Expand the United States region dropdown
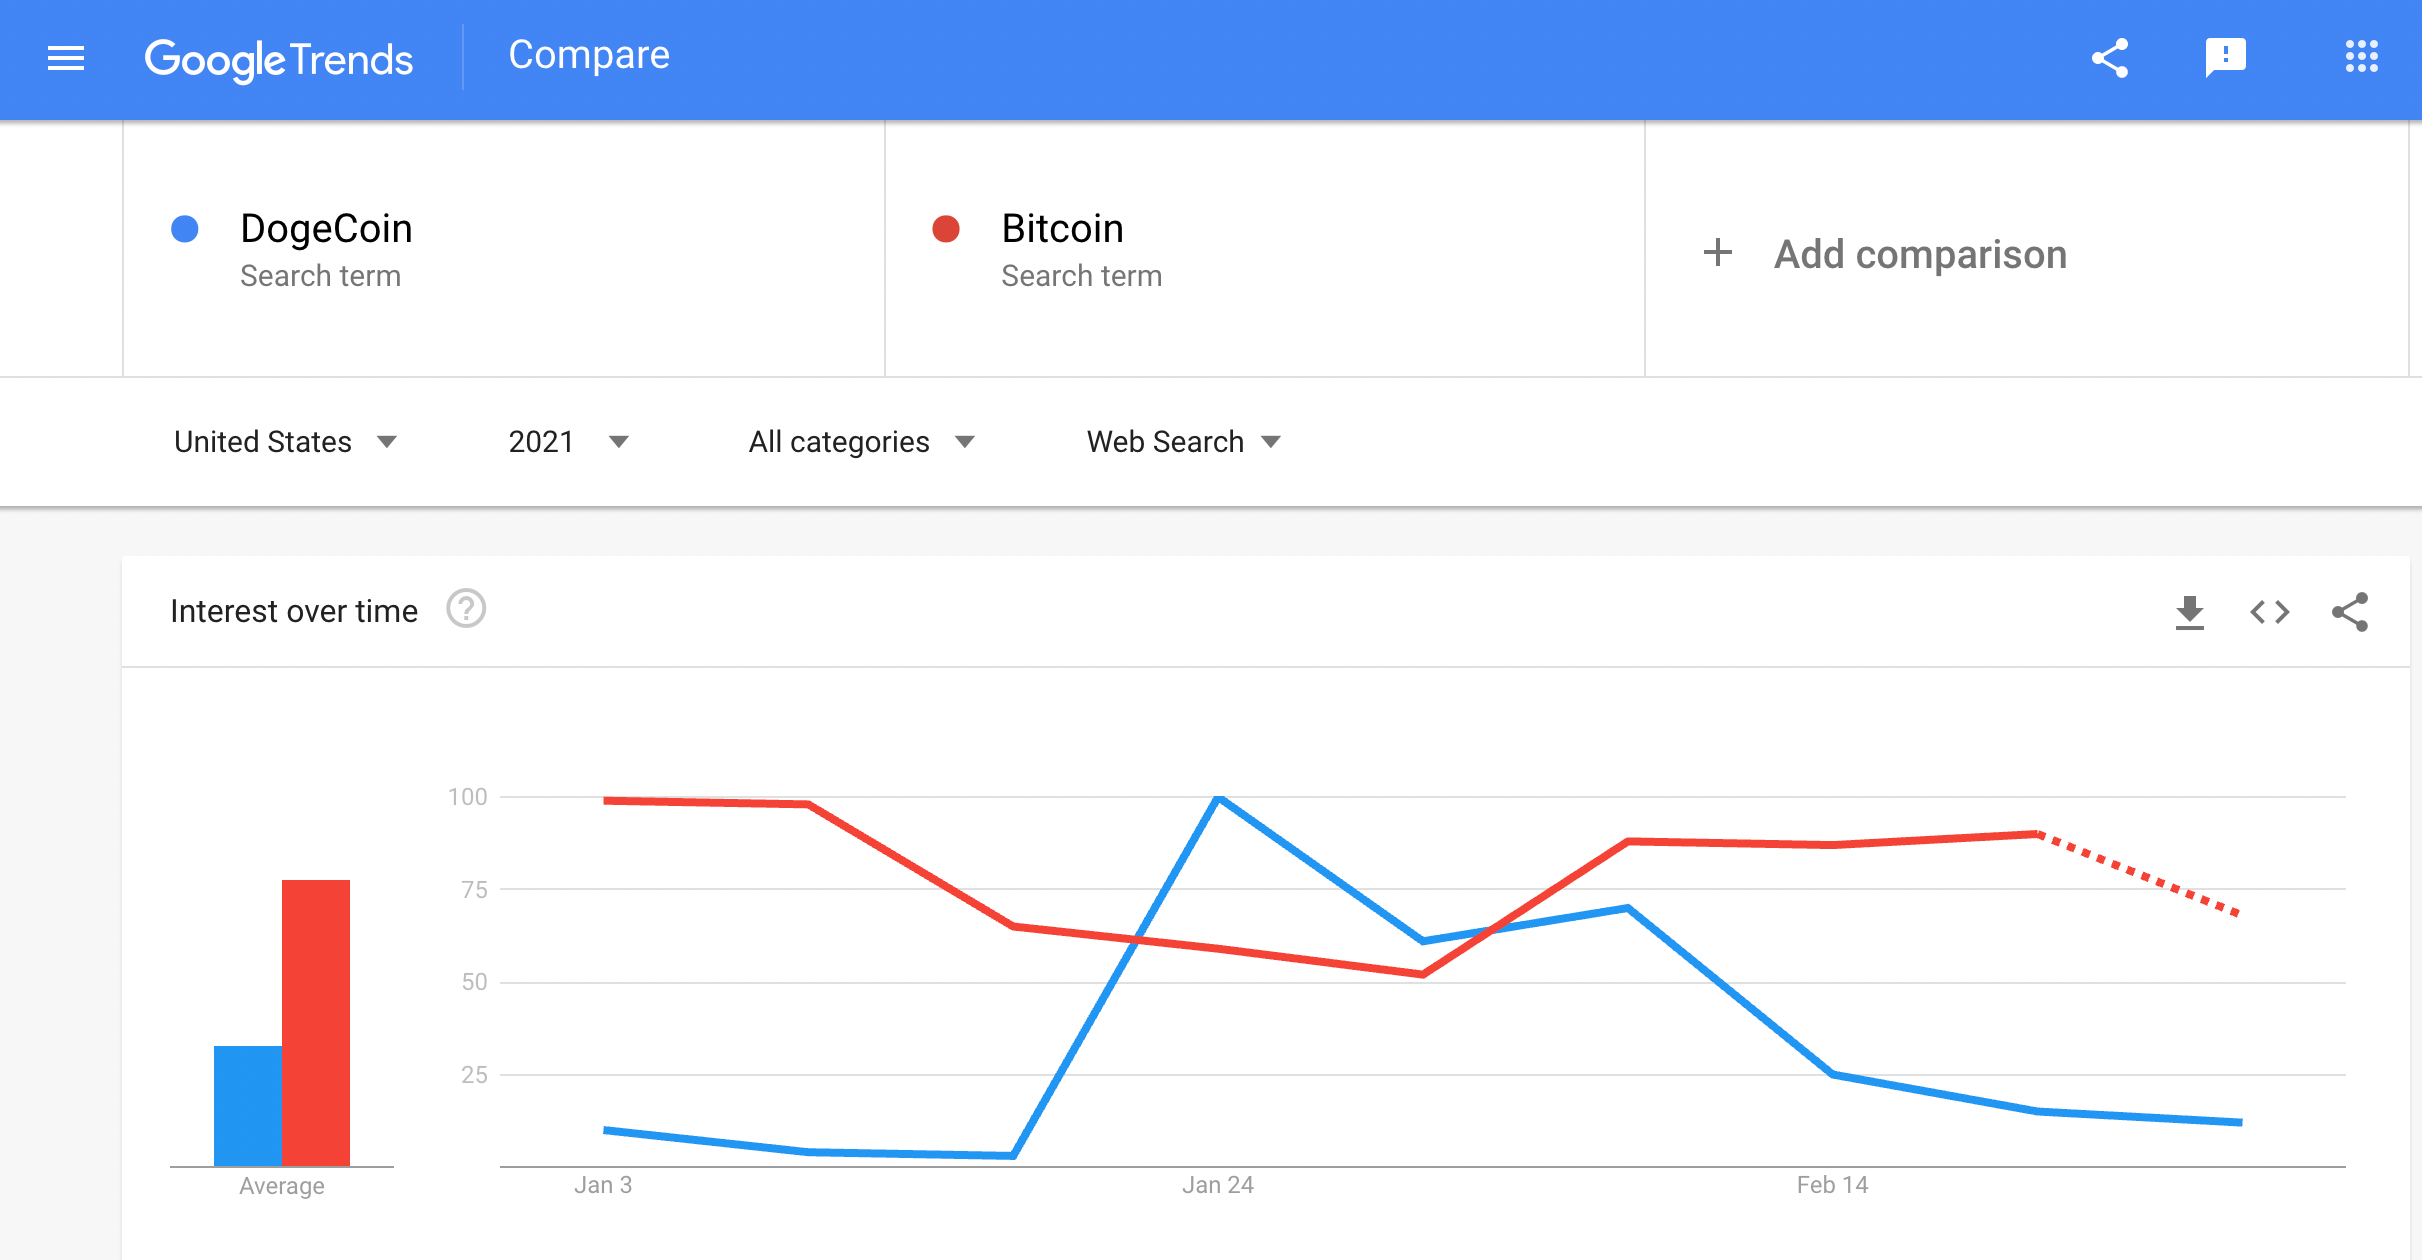The height and width of the screenshot is (1260, 2422). [x=286, y=442]
